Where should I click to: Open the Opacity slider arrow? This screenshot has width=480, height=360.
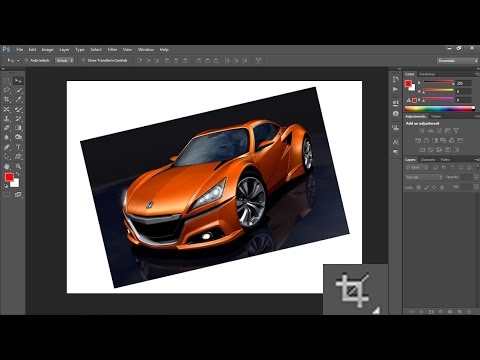[476, 177]
